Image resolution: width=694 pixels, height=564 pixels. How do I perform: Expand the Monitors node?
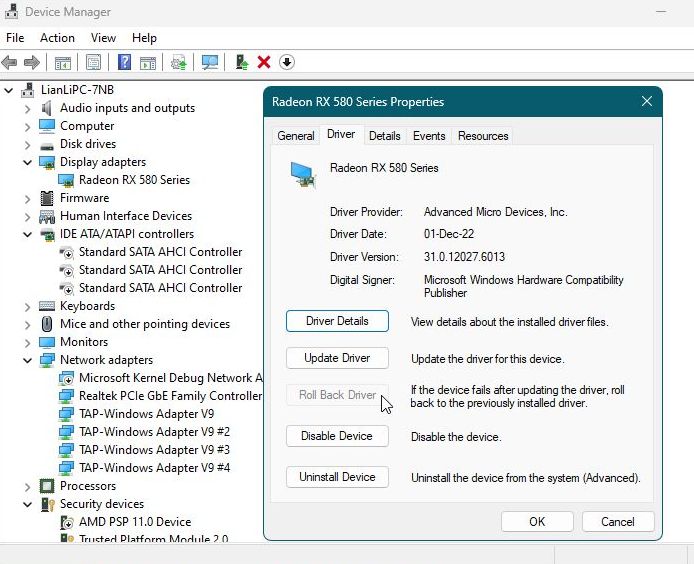pos(27,343)
